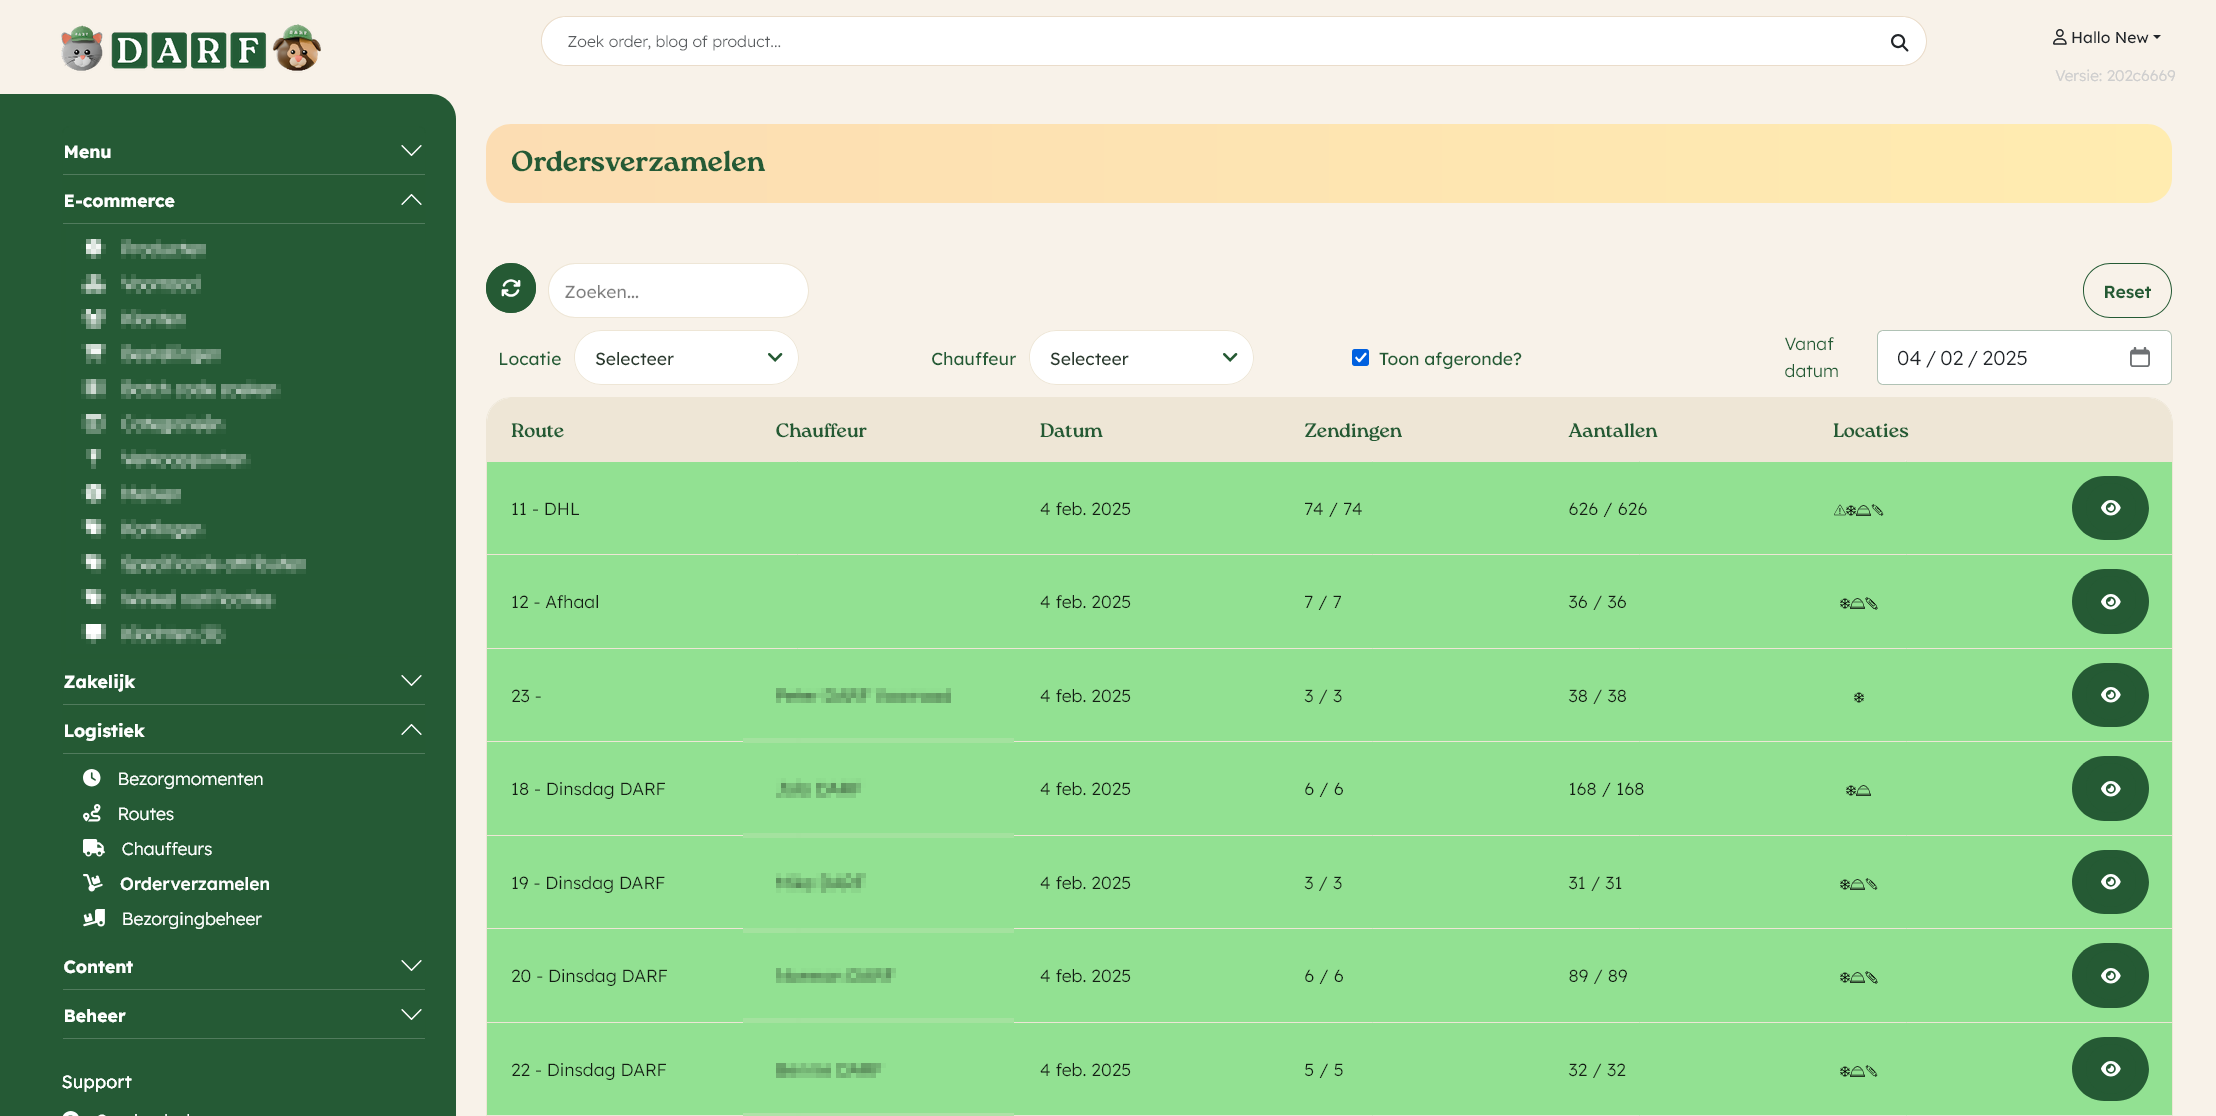Viewport: 2216px width, 1116px height.
Task: Open the eye button for 22 - Dinsdag DARF
Action: pos(2110,1069)
